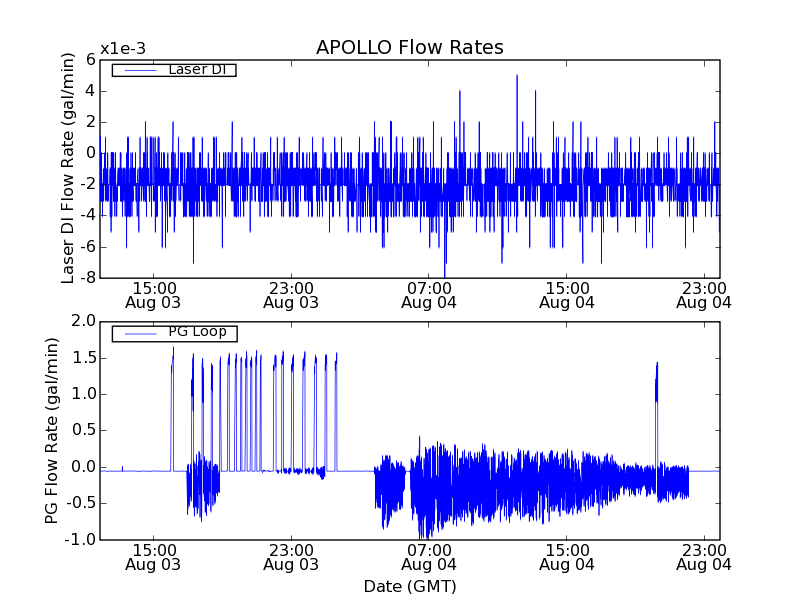Click the Laser DI blue line sample in legend

click(x=141, y=70)
